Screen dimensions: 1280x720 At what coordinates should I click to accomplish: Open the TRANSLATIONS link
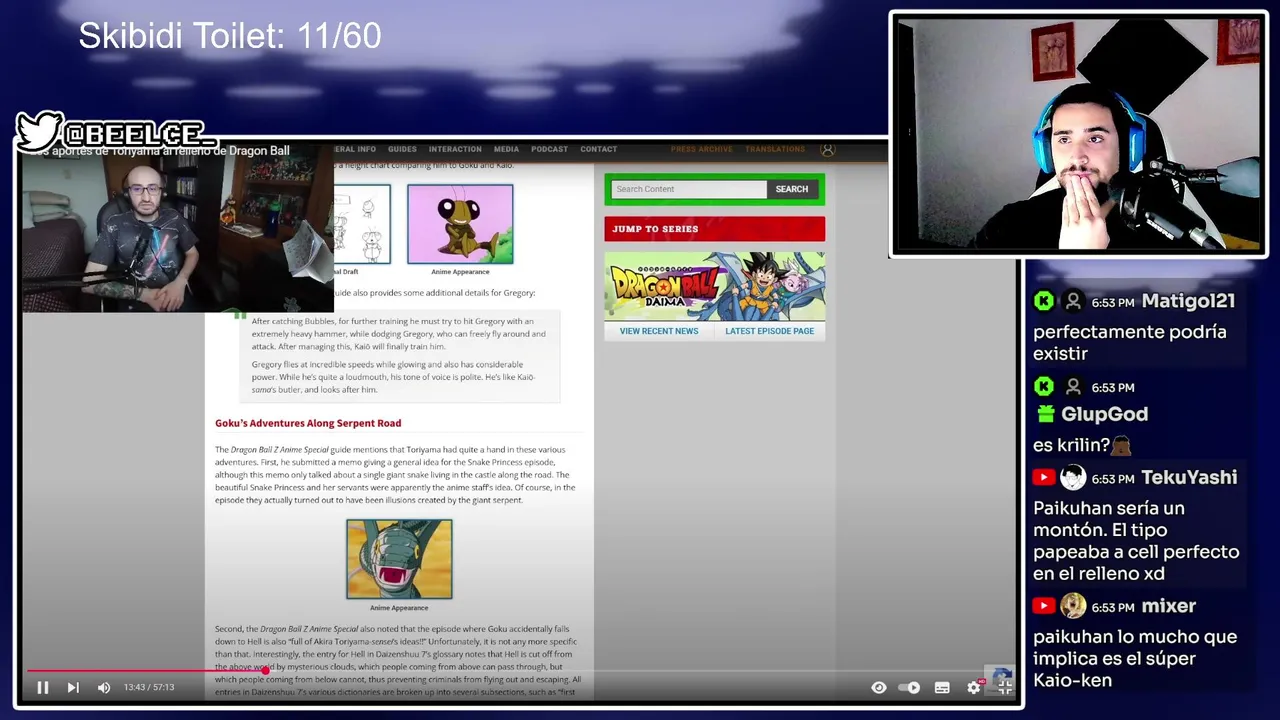(775, 149)
